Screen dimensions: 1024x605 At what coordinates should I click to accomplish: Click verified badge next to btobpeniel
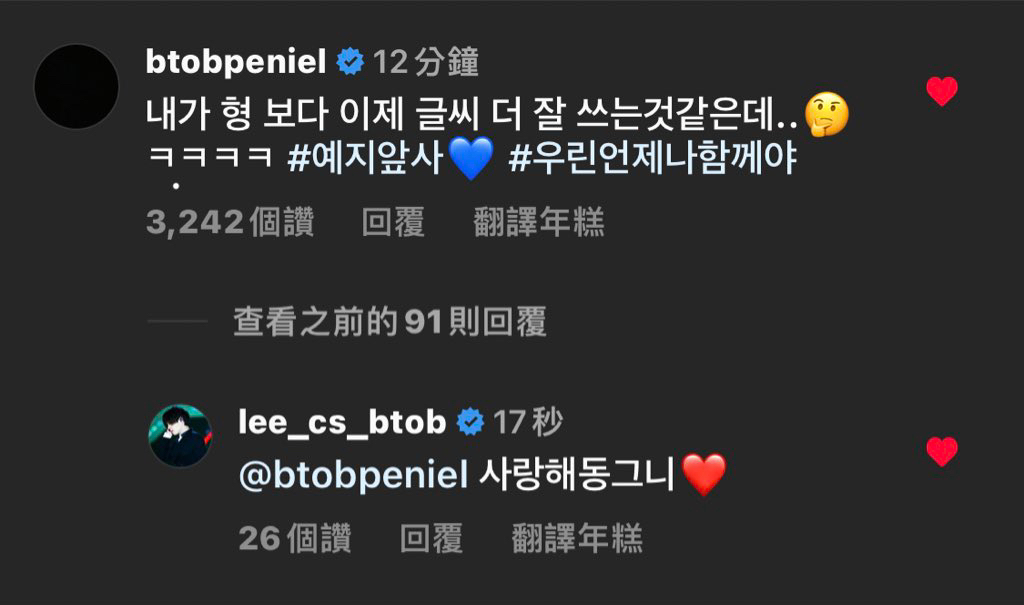pos(350,63)
